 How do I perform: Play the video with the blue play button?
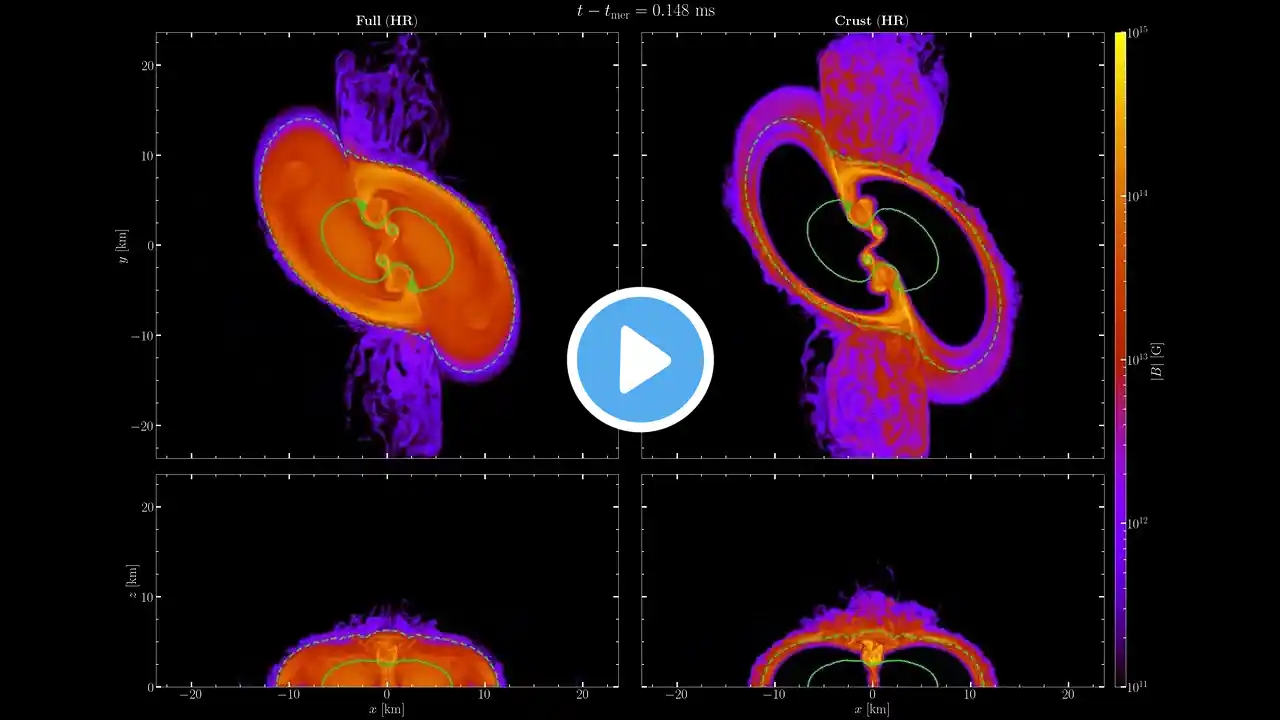pyautogui.click(x=640, y=360)
